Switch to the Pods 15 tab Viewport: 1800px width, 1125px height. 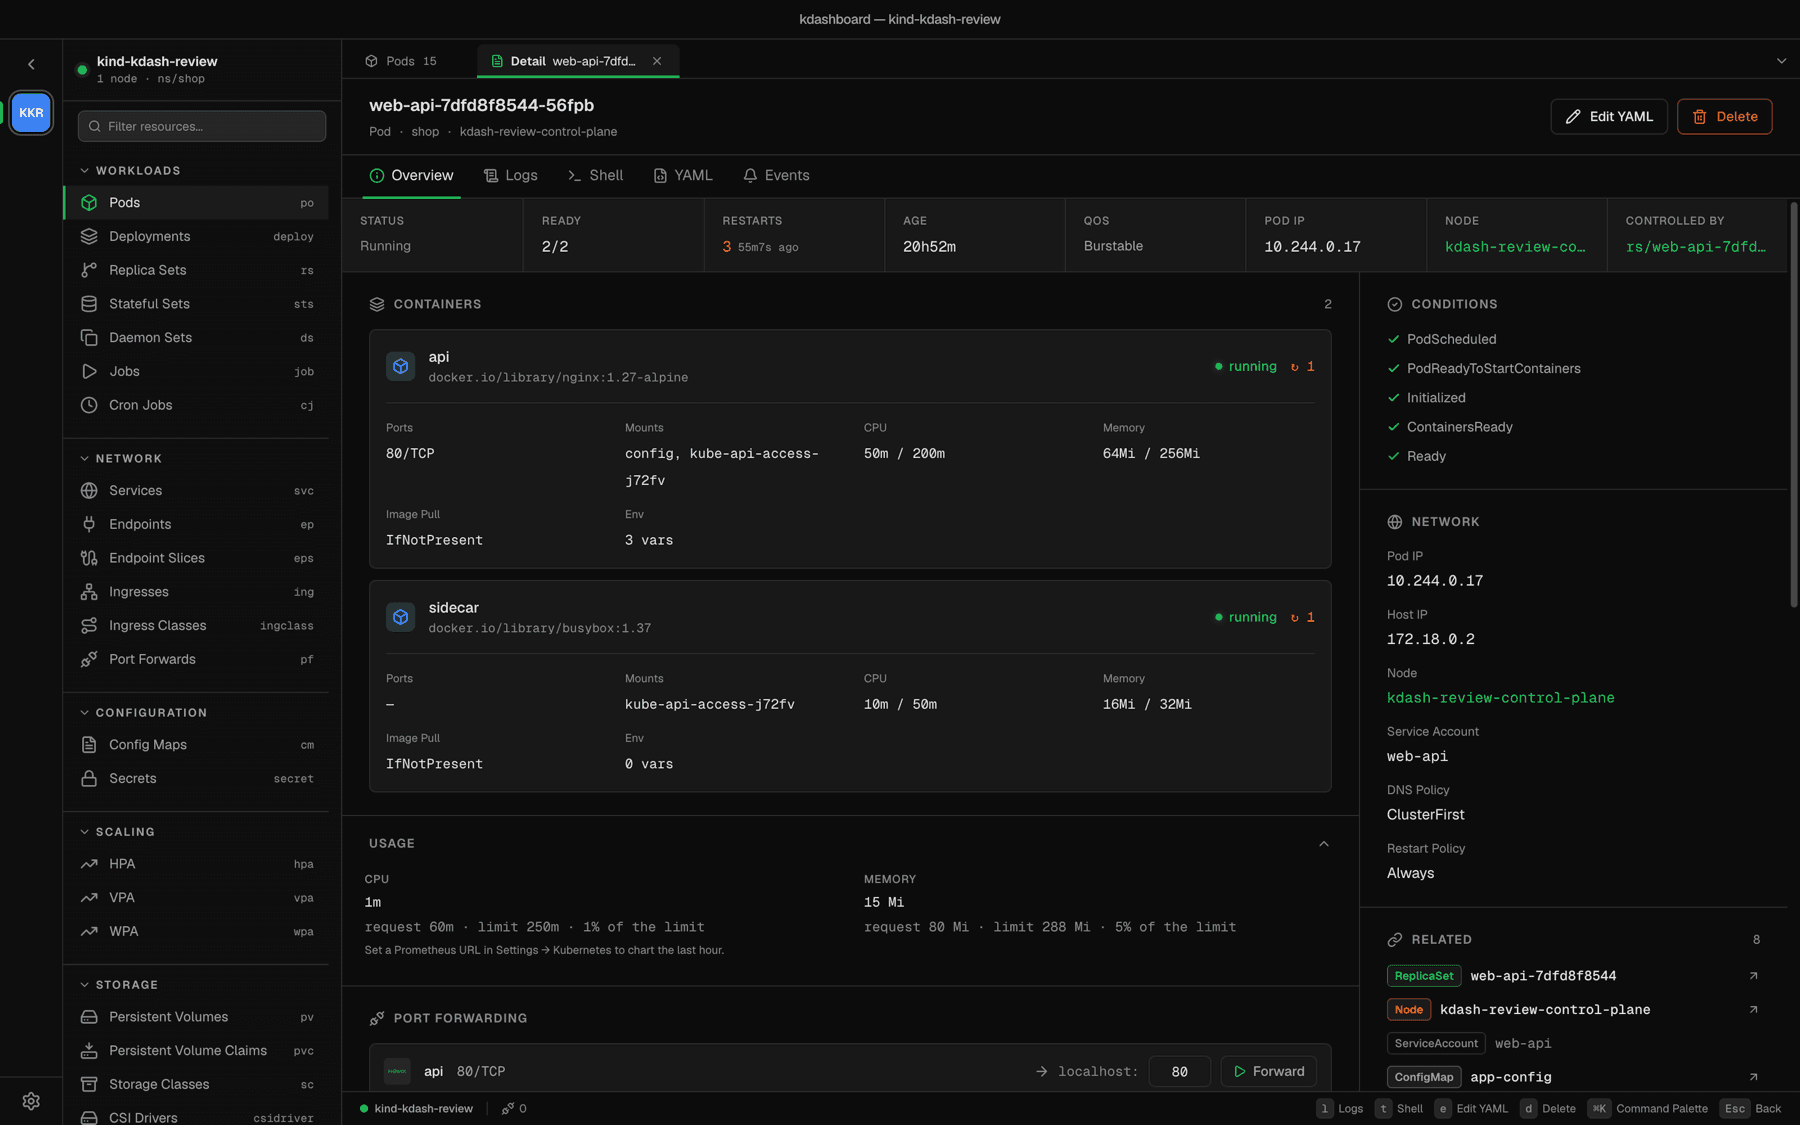pyautogui.click(x=402, y=61)
